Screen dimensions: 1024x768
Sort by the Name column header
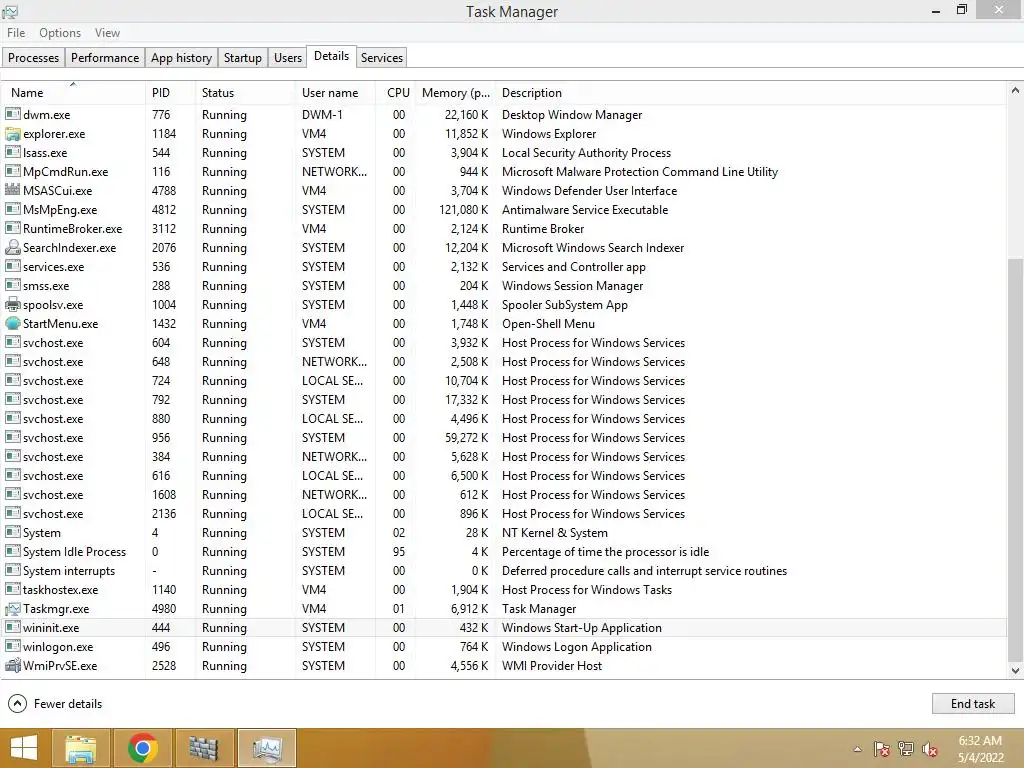coord(73,93)
